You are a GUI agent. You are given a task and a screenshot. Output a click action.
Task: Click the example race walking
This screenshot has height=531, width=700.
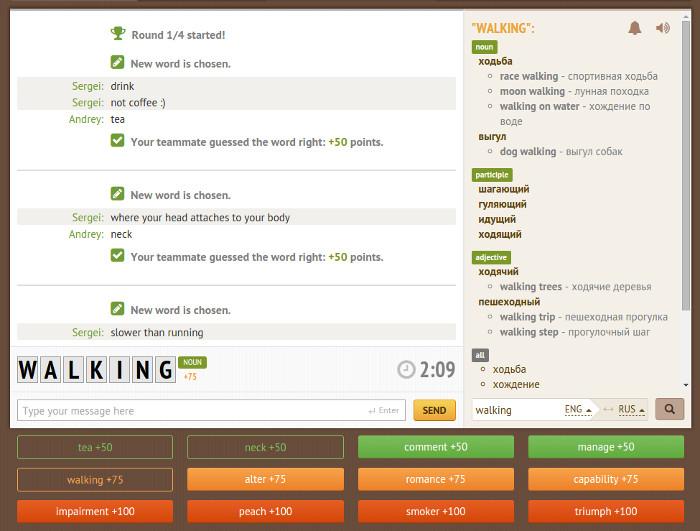pos(529,76)
